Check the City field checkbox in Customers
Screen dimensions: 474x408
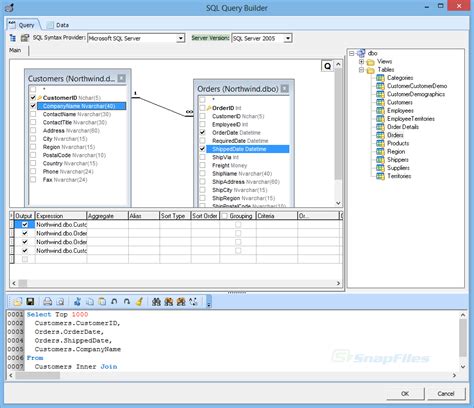(33, 139)
